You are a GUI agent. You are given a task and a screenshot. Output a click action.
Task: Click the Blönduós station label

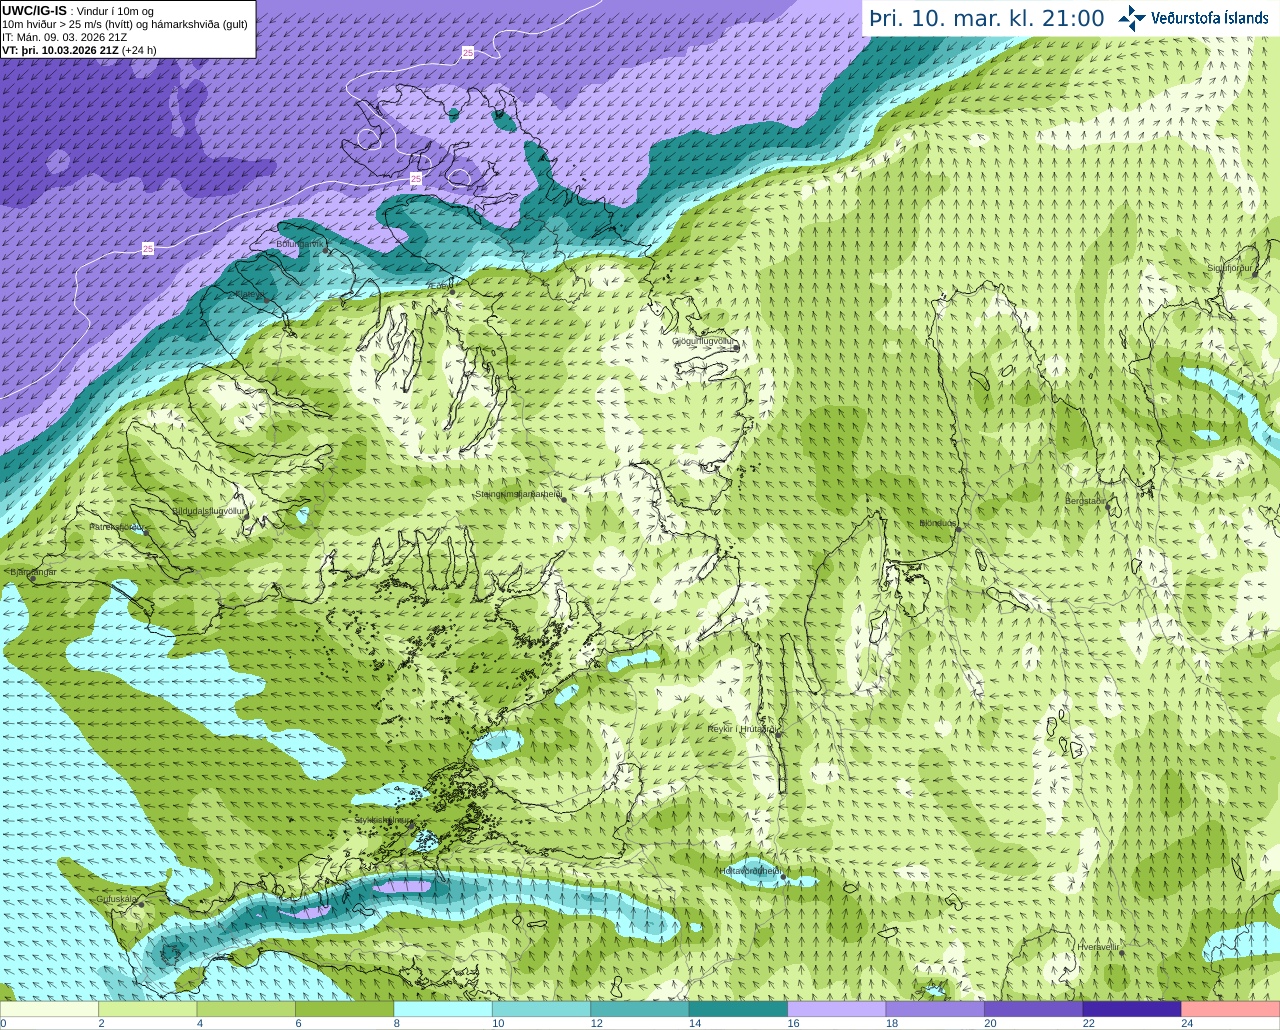coord(938,523)
